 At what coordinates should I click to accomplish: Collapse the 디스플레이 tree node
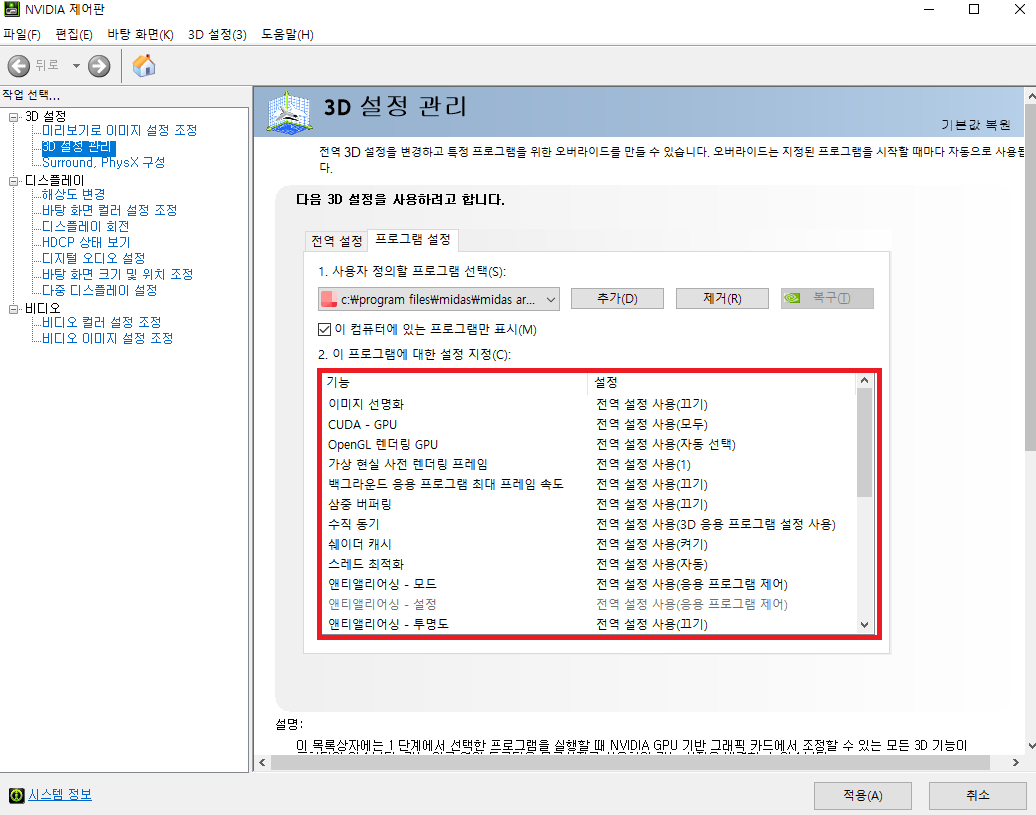(13, 181)
